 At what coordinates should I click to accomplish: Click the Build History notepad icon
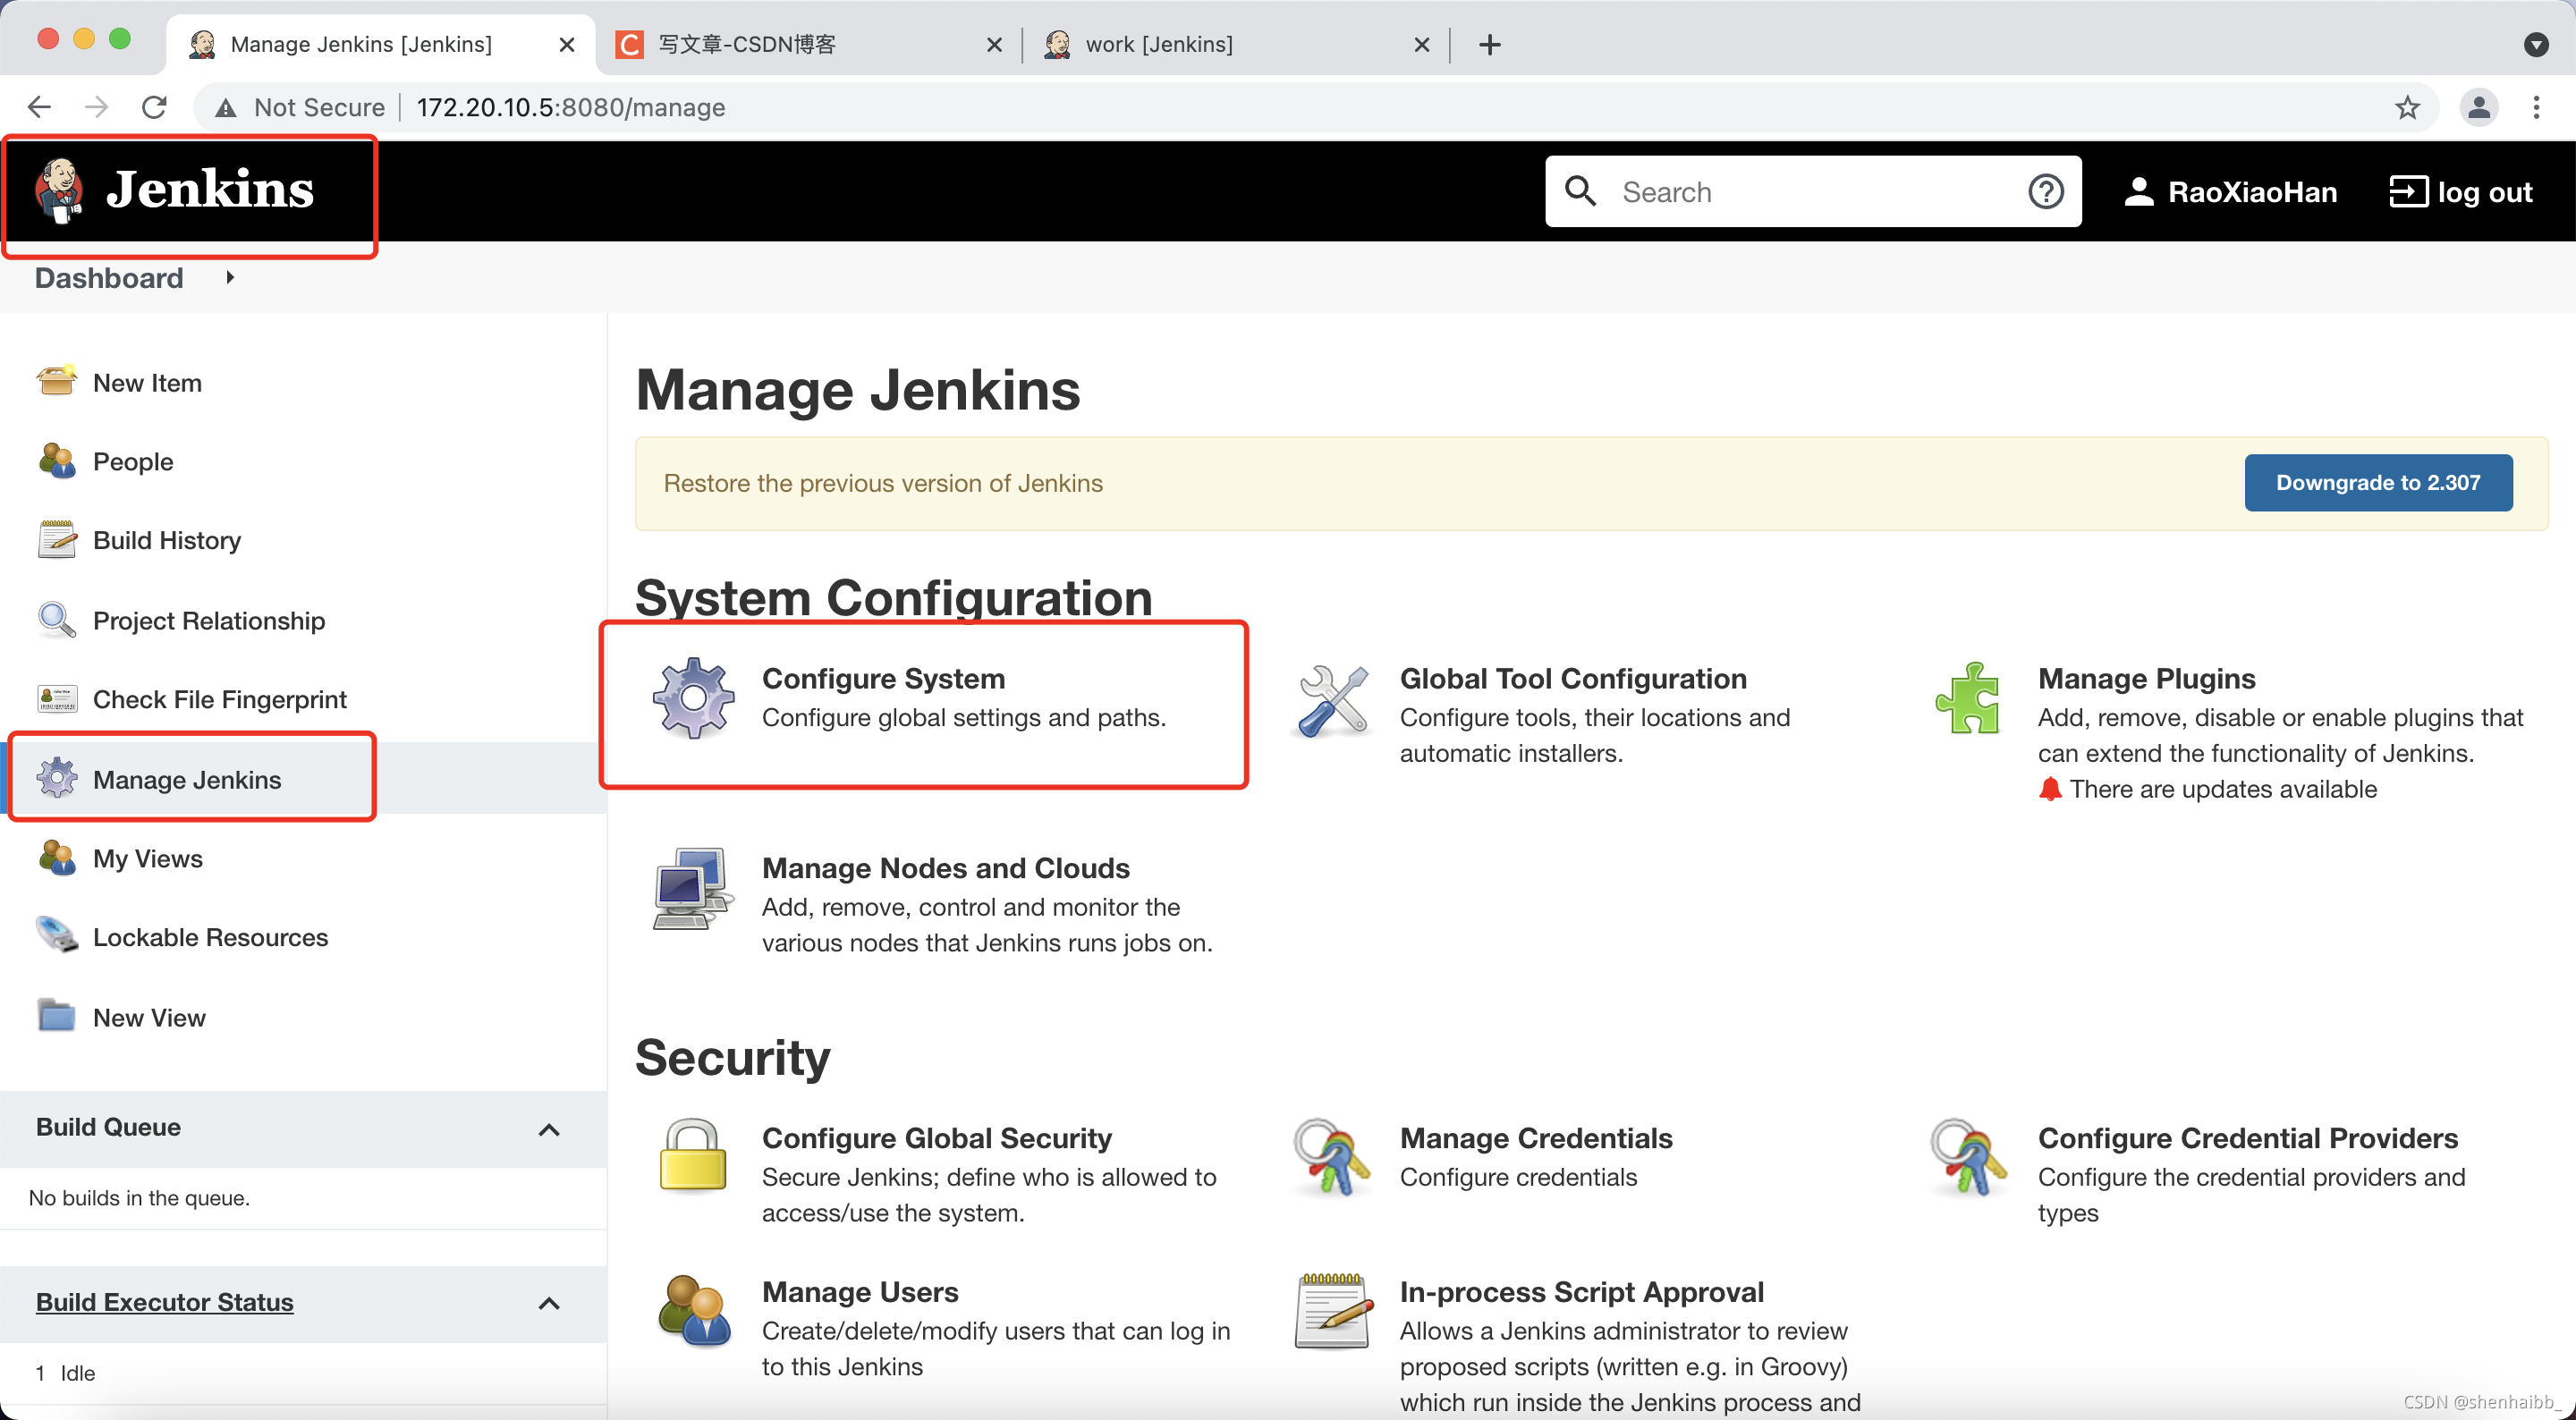[x=56, y=539]
